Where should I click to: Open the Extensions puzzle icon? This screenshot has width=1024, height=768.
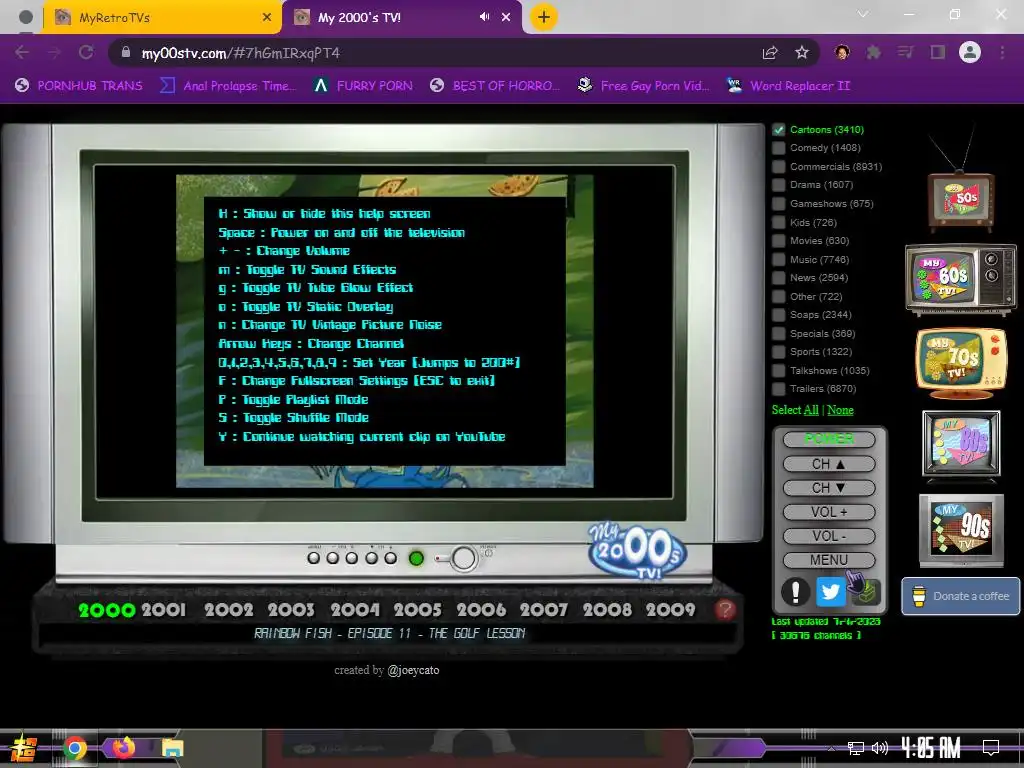click(x=873, y=53)
